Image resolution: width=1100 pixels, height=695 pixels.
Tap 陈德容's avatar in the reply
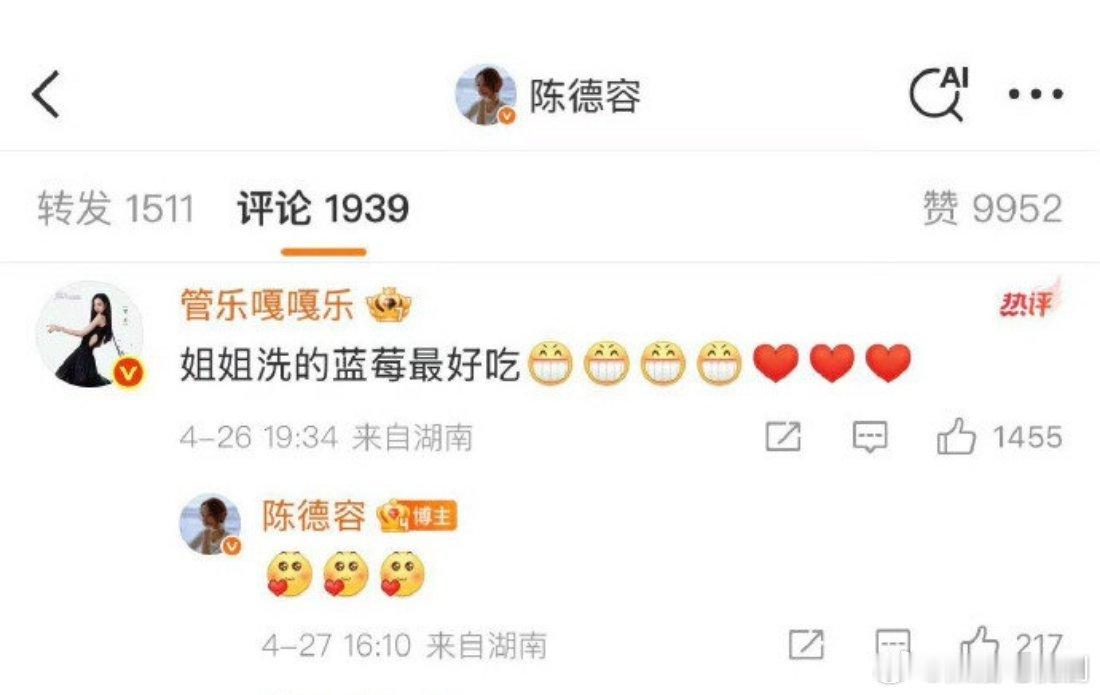point(210,524)
